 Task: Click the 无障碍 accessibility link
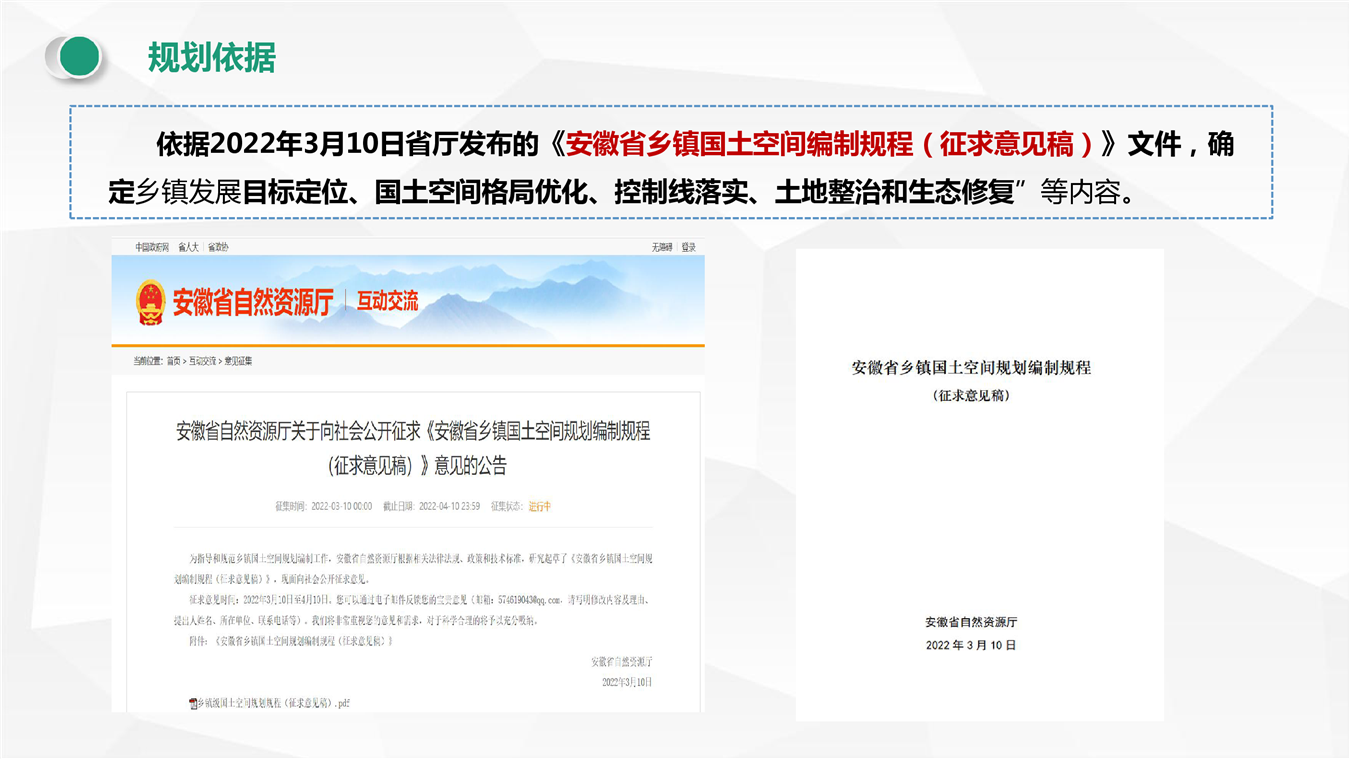click(x=662, y=247)
